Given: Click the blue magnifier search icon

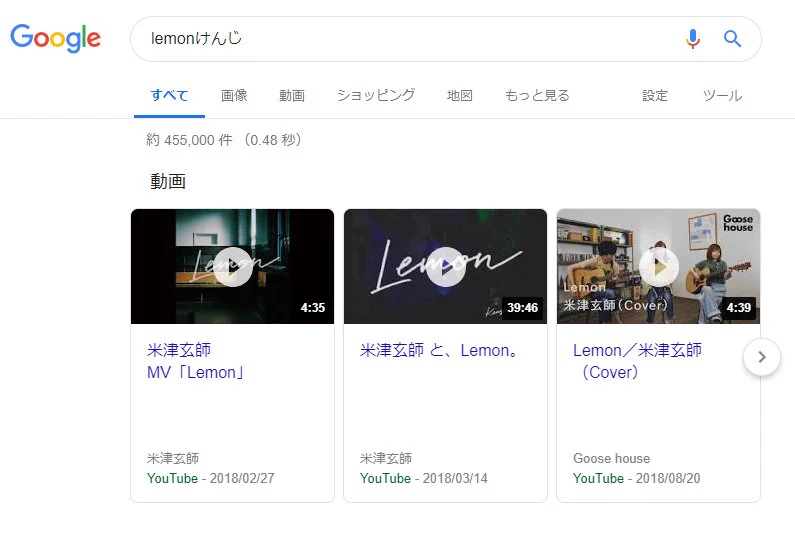Looking at the screenshot, I should pos(732,39).
